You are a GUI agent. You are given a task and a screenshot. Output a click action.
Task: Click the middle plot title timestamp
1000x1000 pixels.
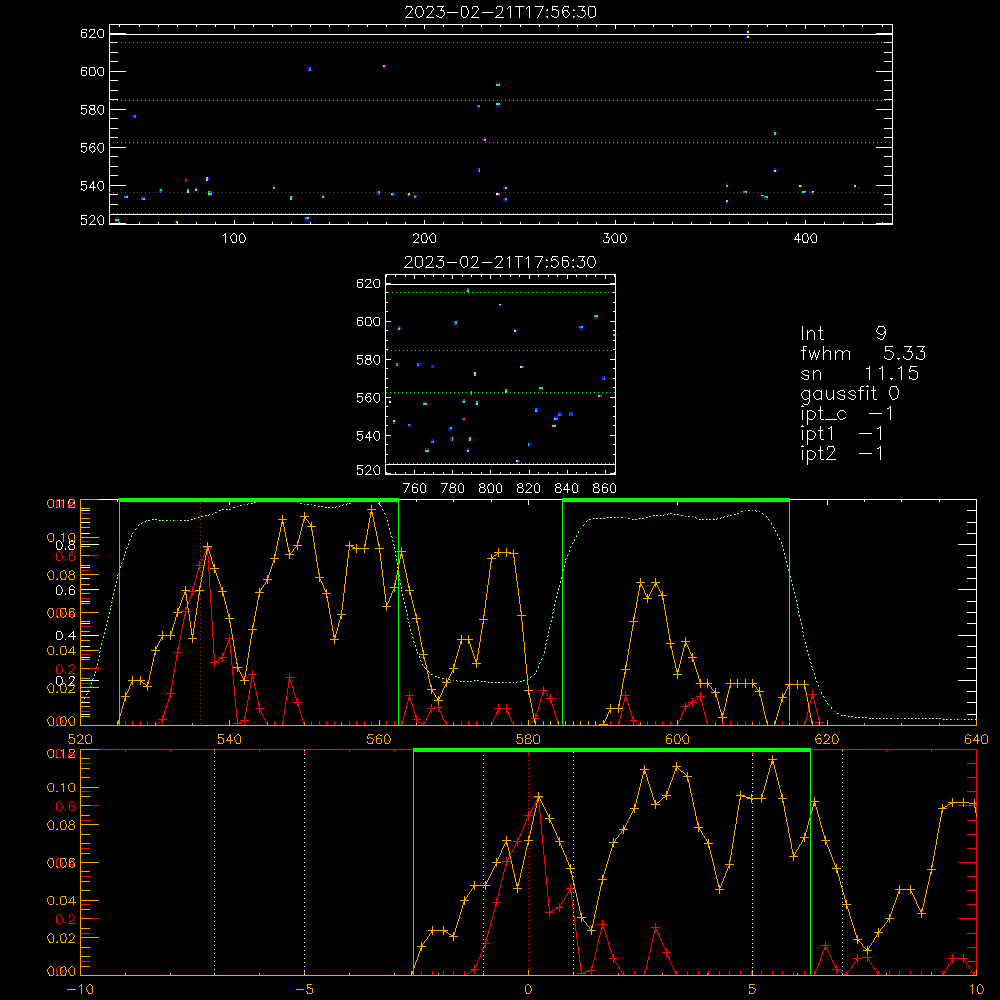coord(501,262)
